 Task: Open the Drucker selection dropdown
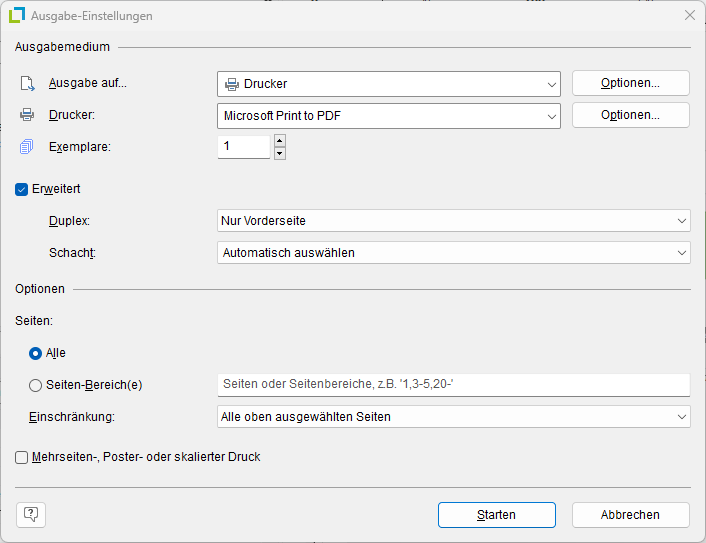click(388, 115)
